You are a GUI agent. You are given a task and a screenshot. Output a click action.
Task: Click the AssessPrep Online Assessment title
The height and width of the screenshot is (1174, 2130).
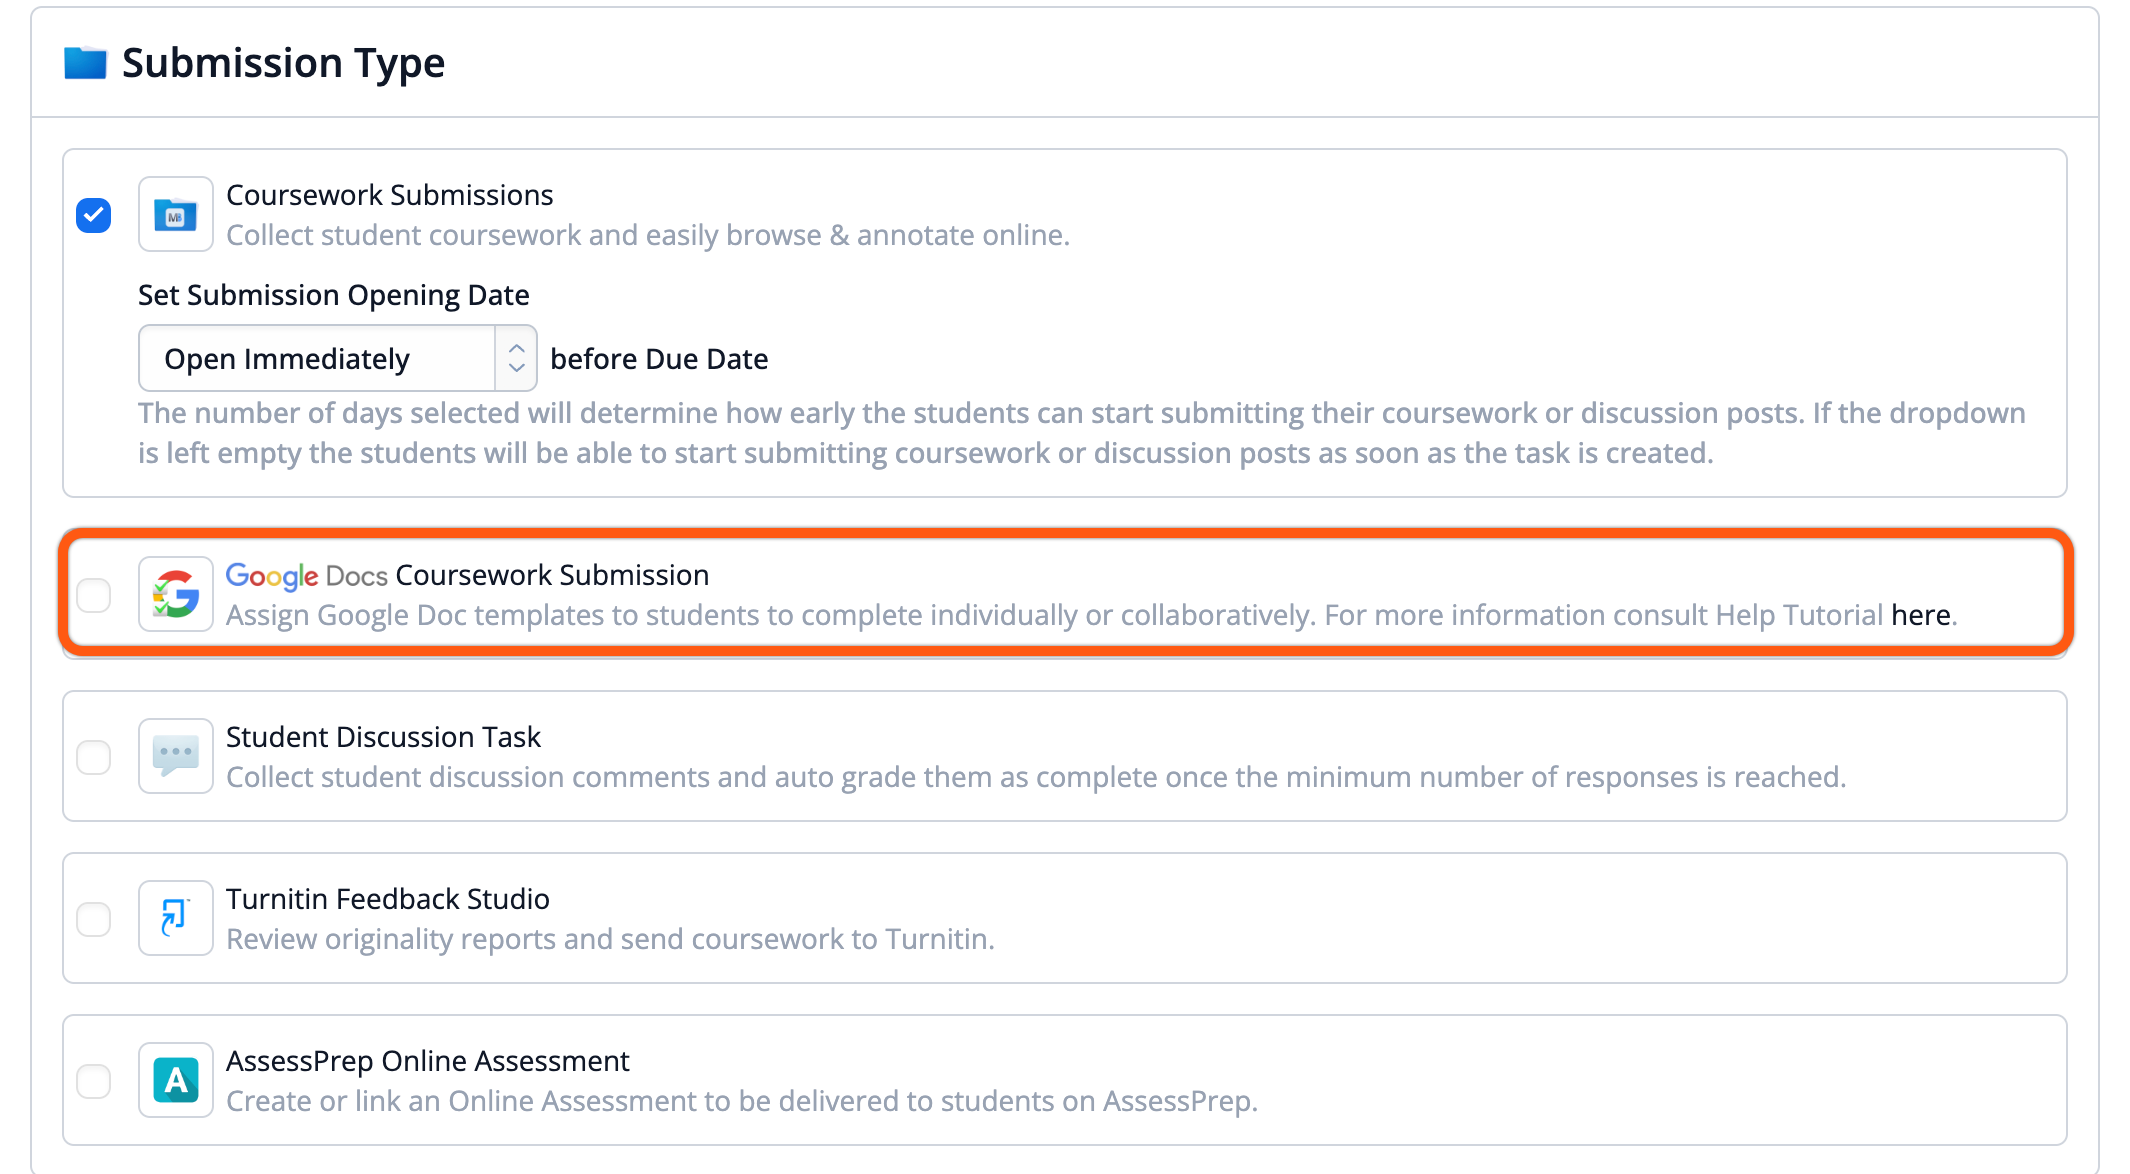(428, 1061)
